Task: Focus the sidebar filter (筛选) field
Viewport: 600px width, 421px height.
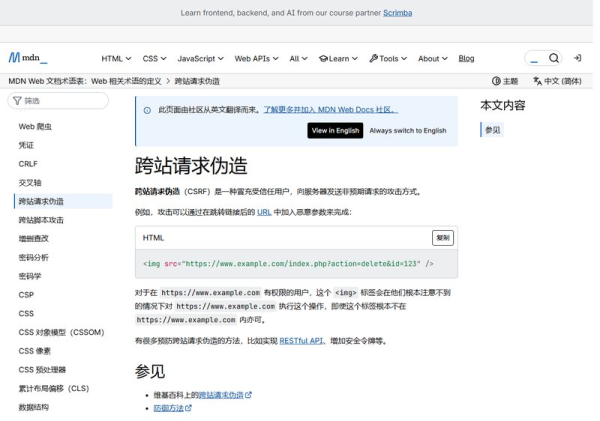Action: 58,101
